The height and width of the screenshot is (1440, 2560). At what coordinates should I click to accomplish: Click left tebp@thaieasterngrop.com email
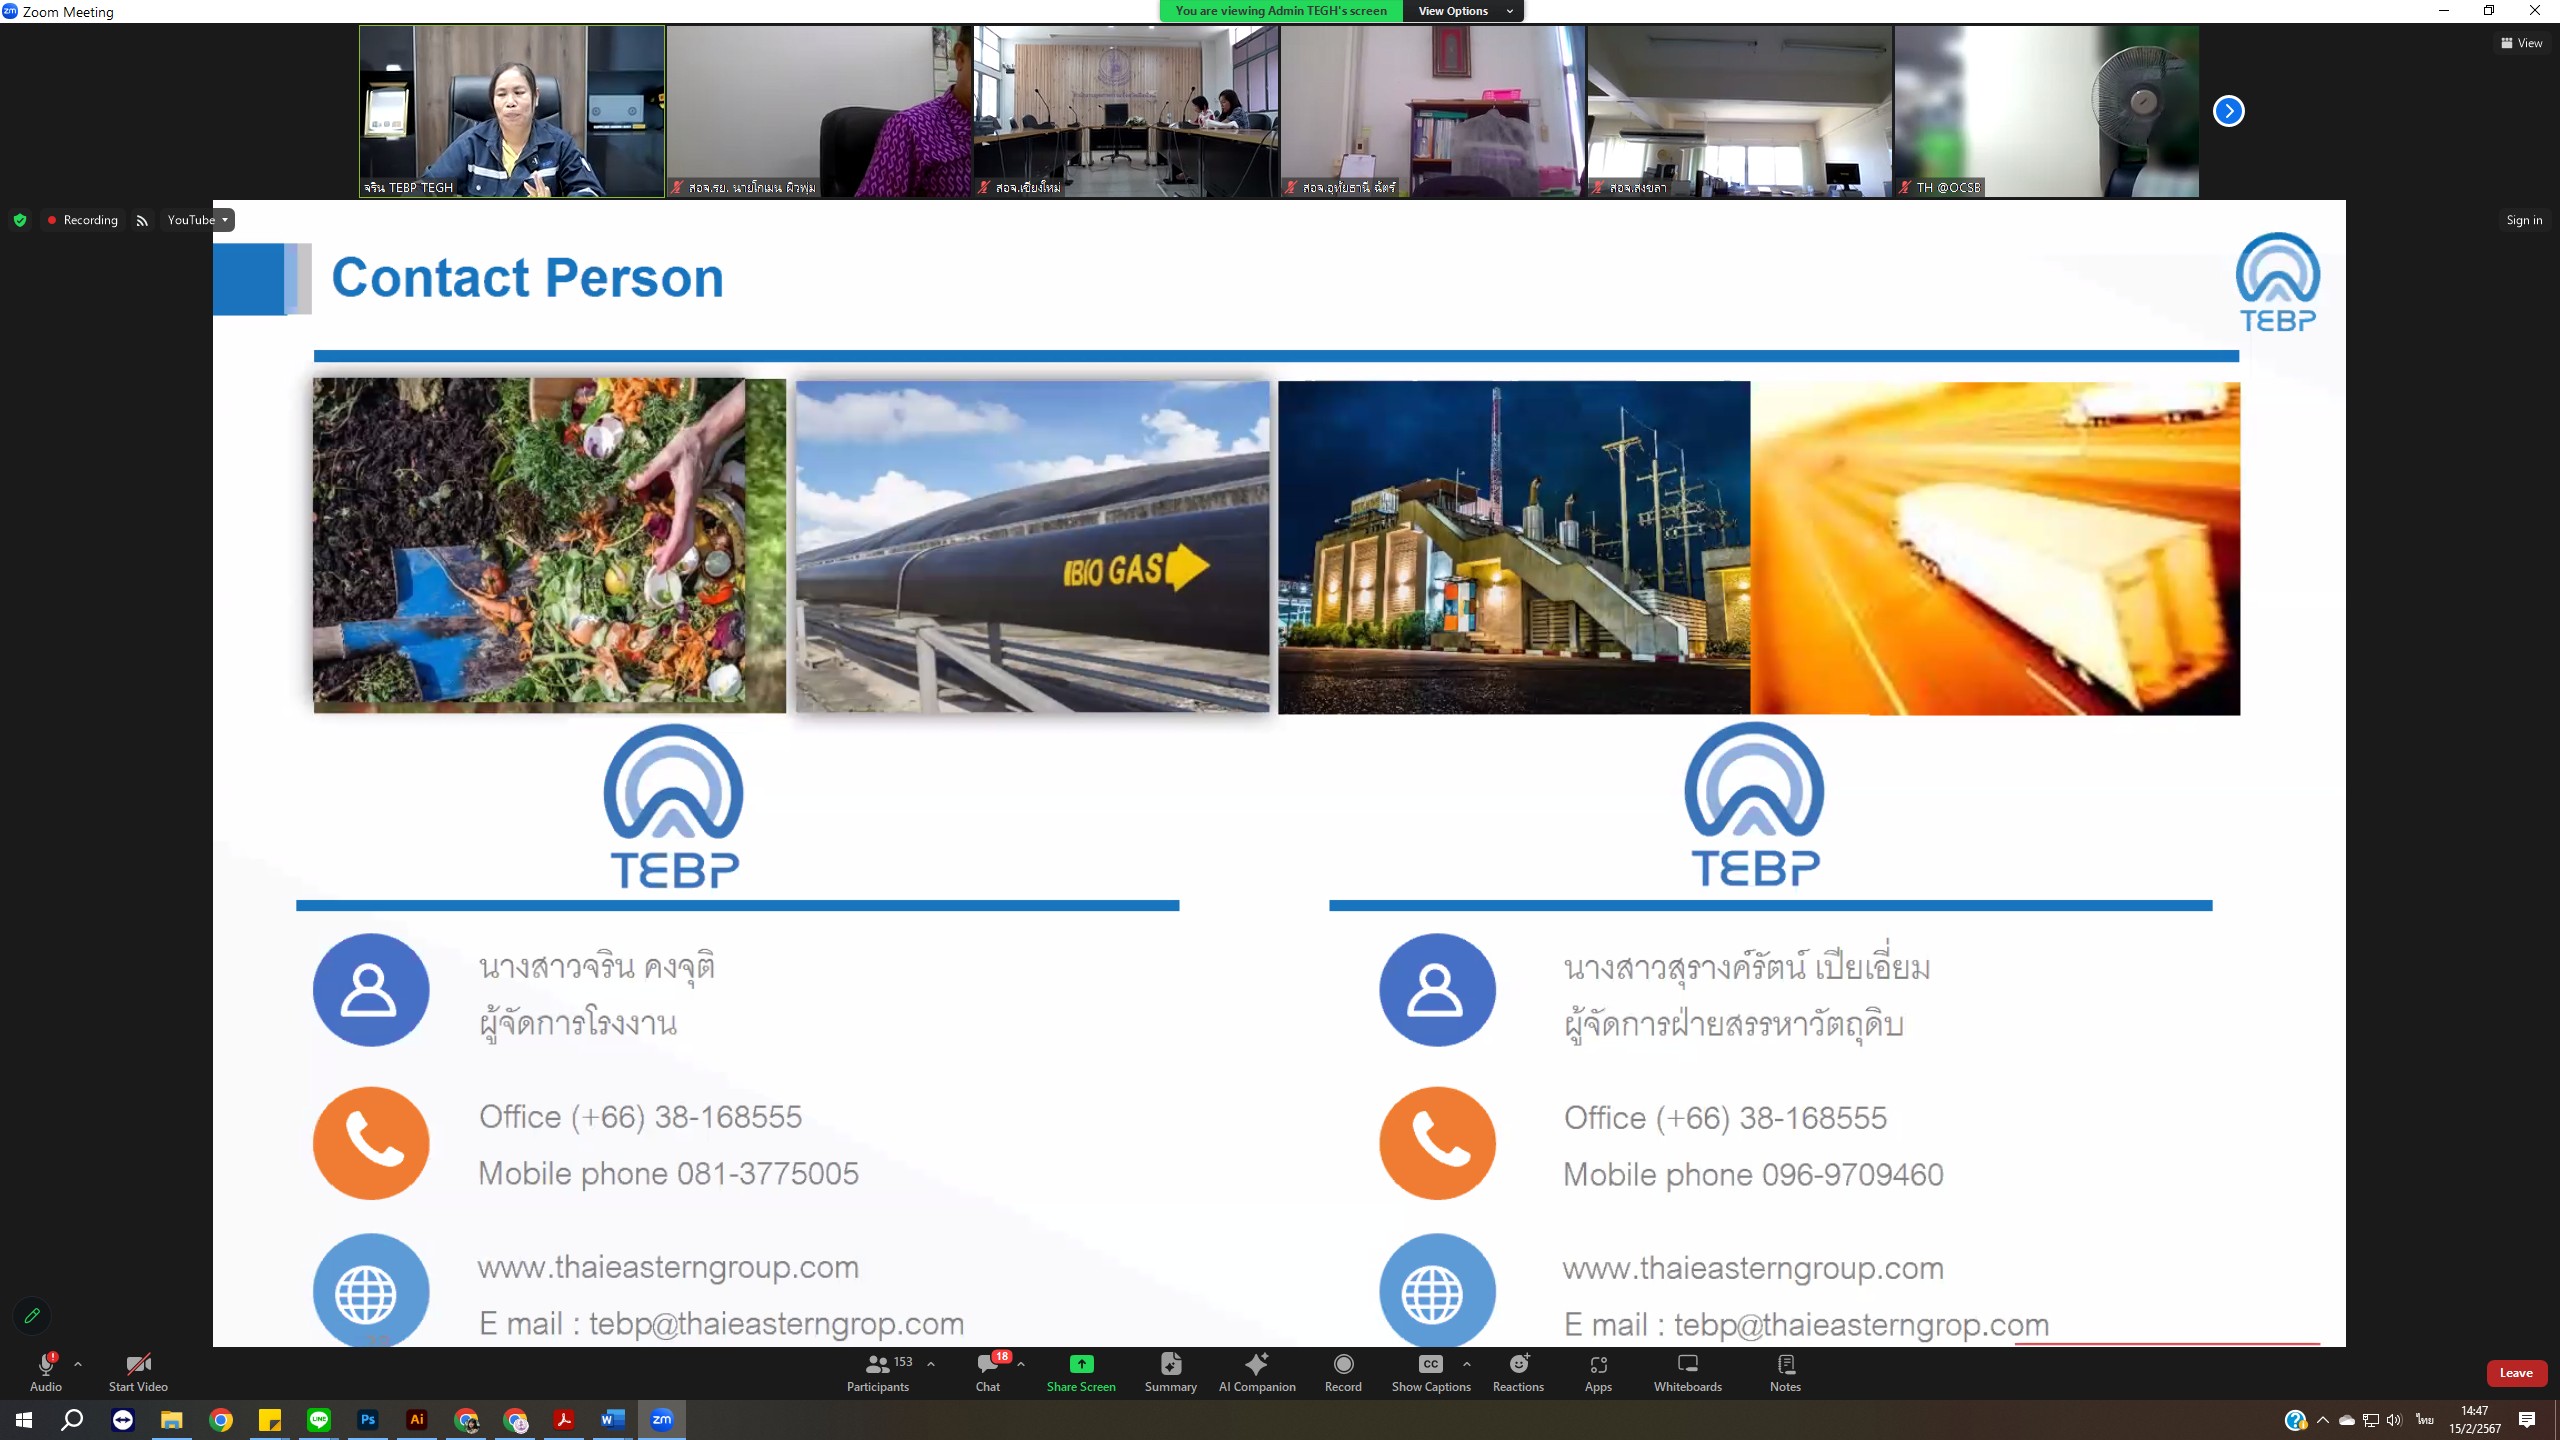pos(776,1324)
